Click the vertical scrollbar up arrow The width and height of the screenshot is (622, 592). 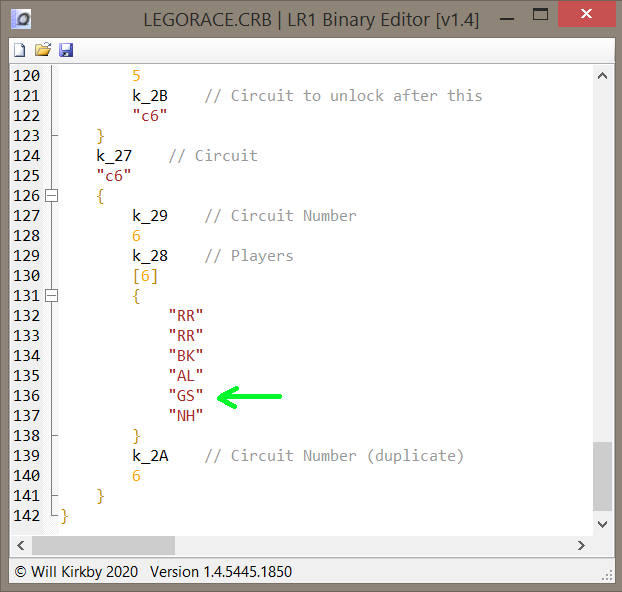[602, 76]
